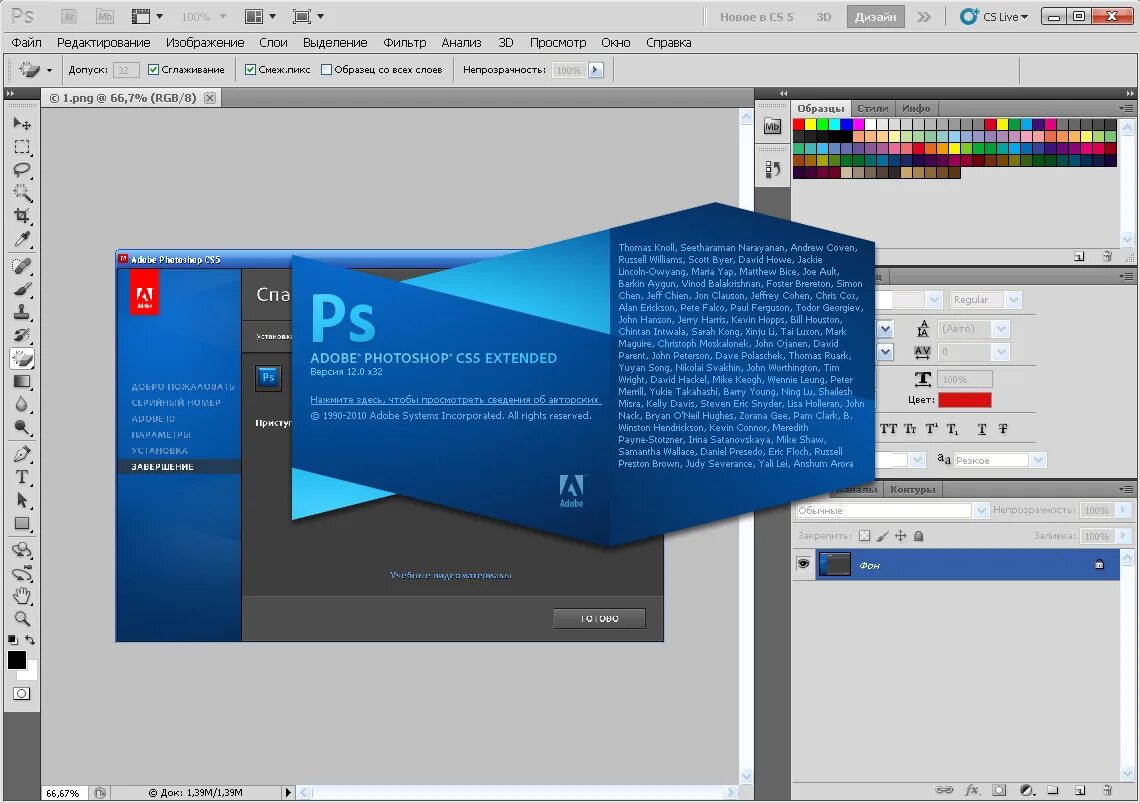Toggle Small Caps (Tт) text style
Viewport: 1140px width, 803px height.
[910, 429]
